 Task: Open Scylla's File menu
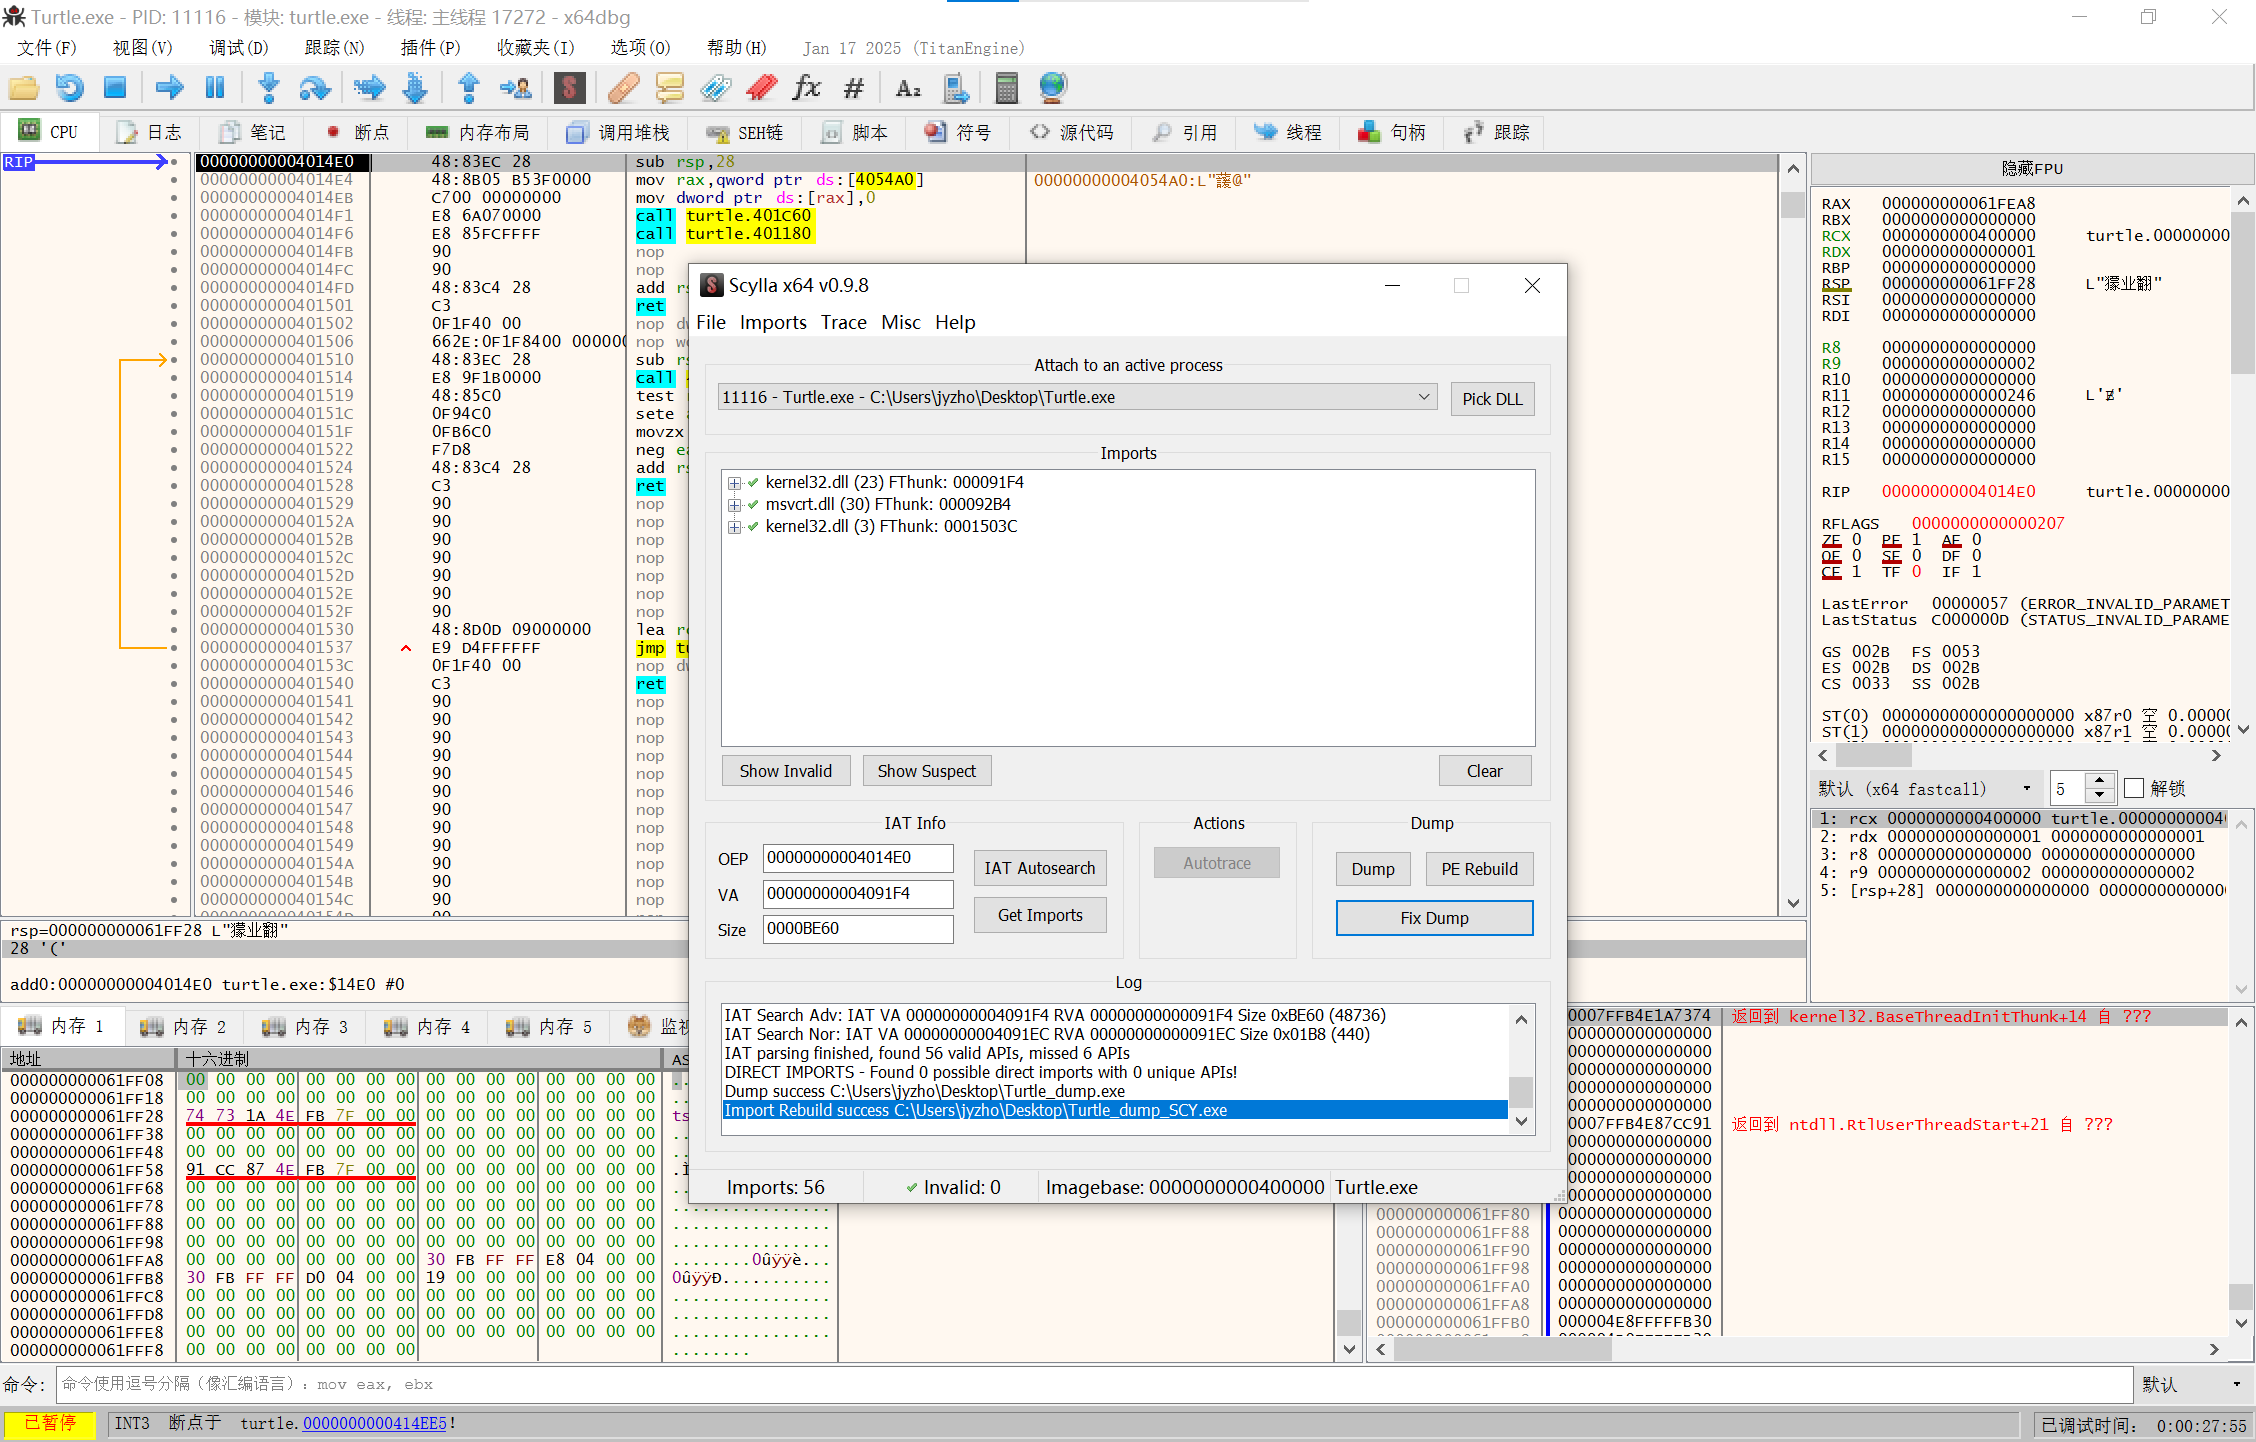[x=711, y=322]
